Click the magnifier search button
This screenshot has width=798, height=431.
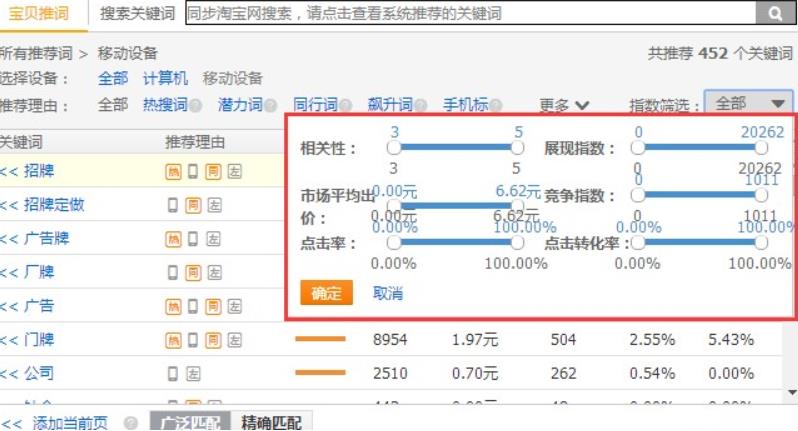coord(775,13)
